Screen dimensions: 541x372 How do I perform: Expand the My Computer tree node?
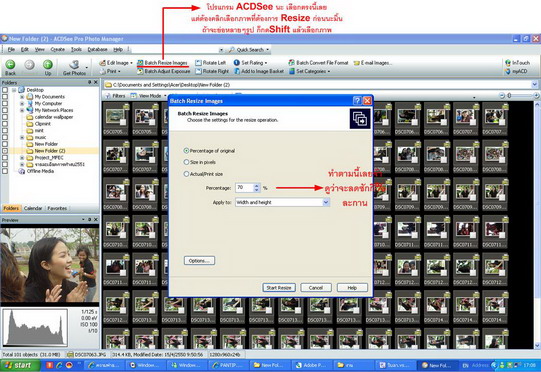click(x=22, y=104)
